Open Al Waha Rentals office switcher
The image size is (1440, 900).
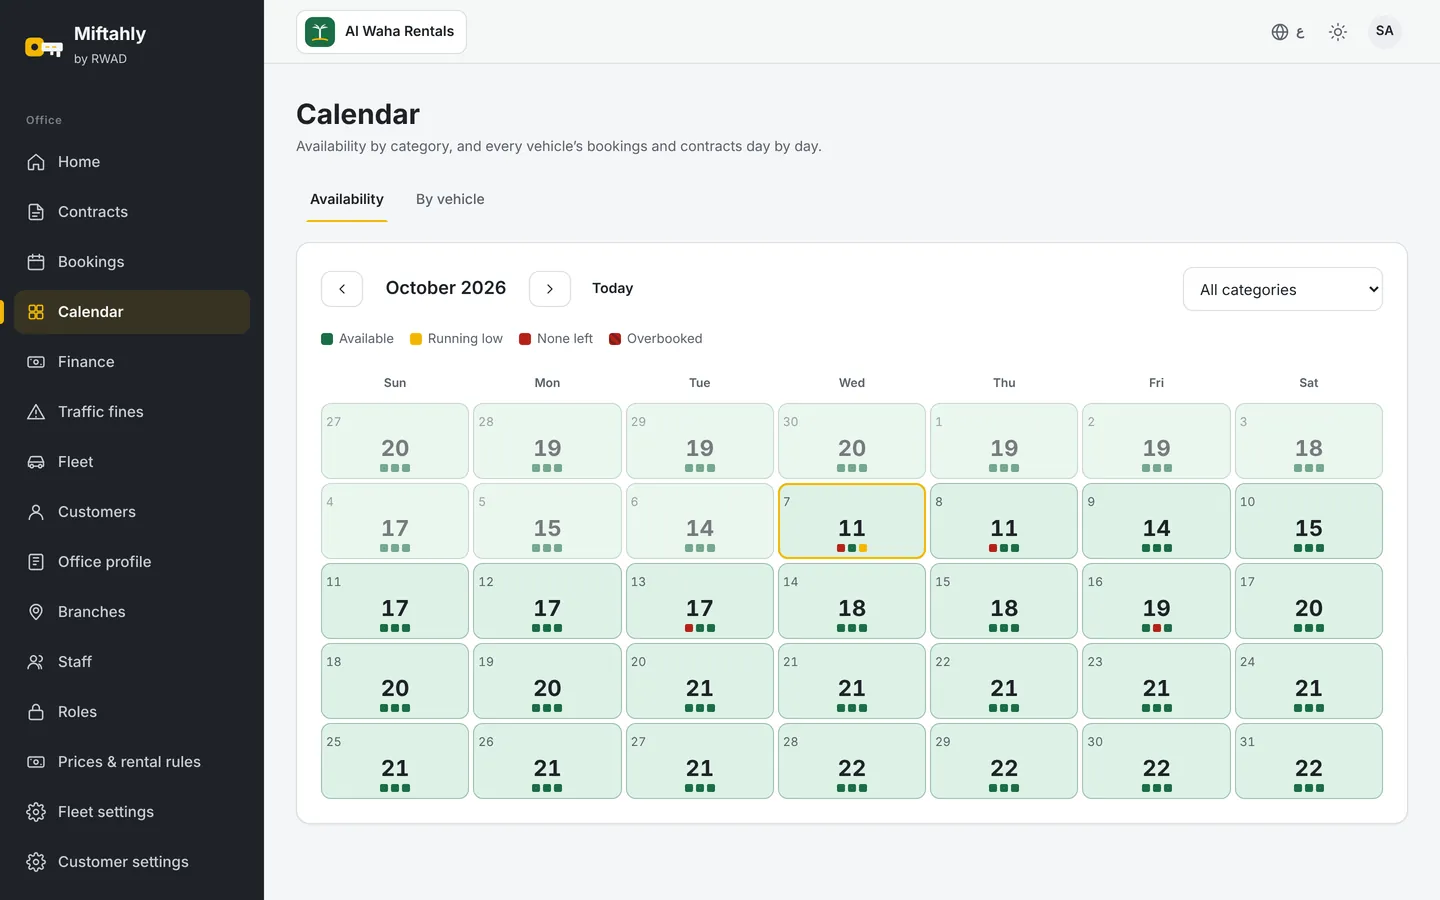click(x=381, y=32)
